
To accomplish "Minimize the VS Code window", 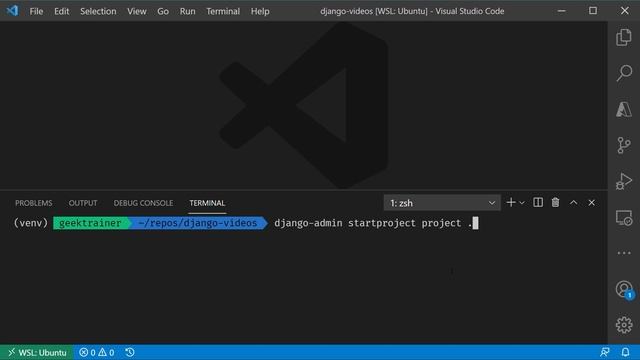I will point(562,11).
